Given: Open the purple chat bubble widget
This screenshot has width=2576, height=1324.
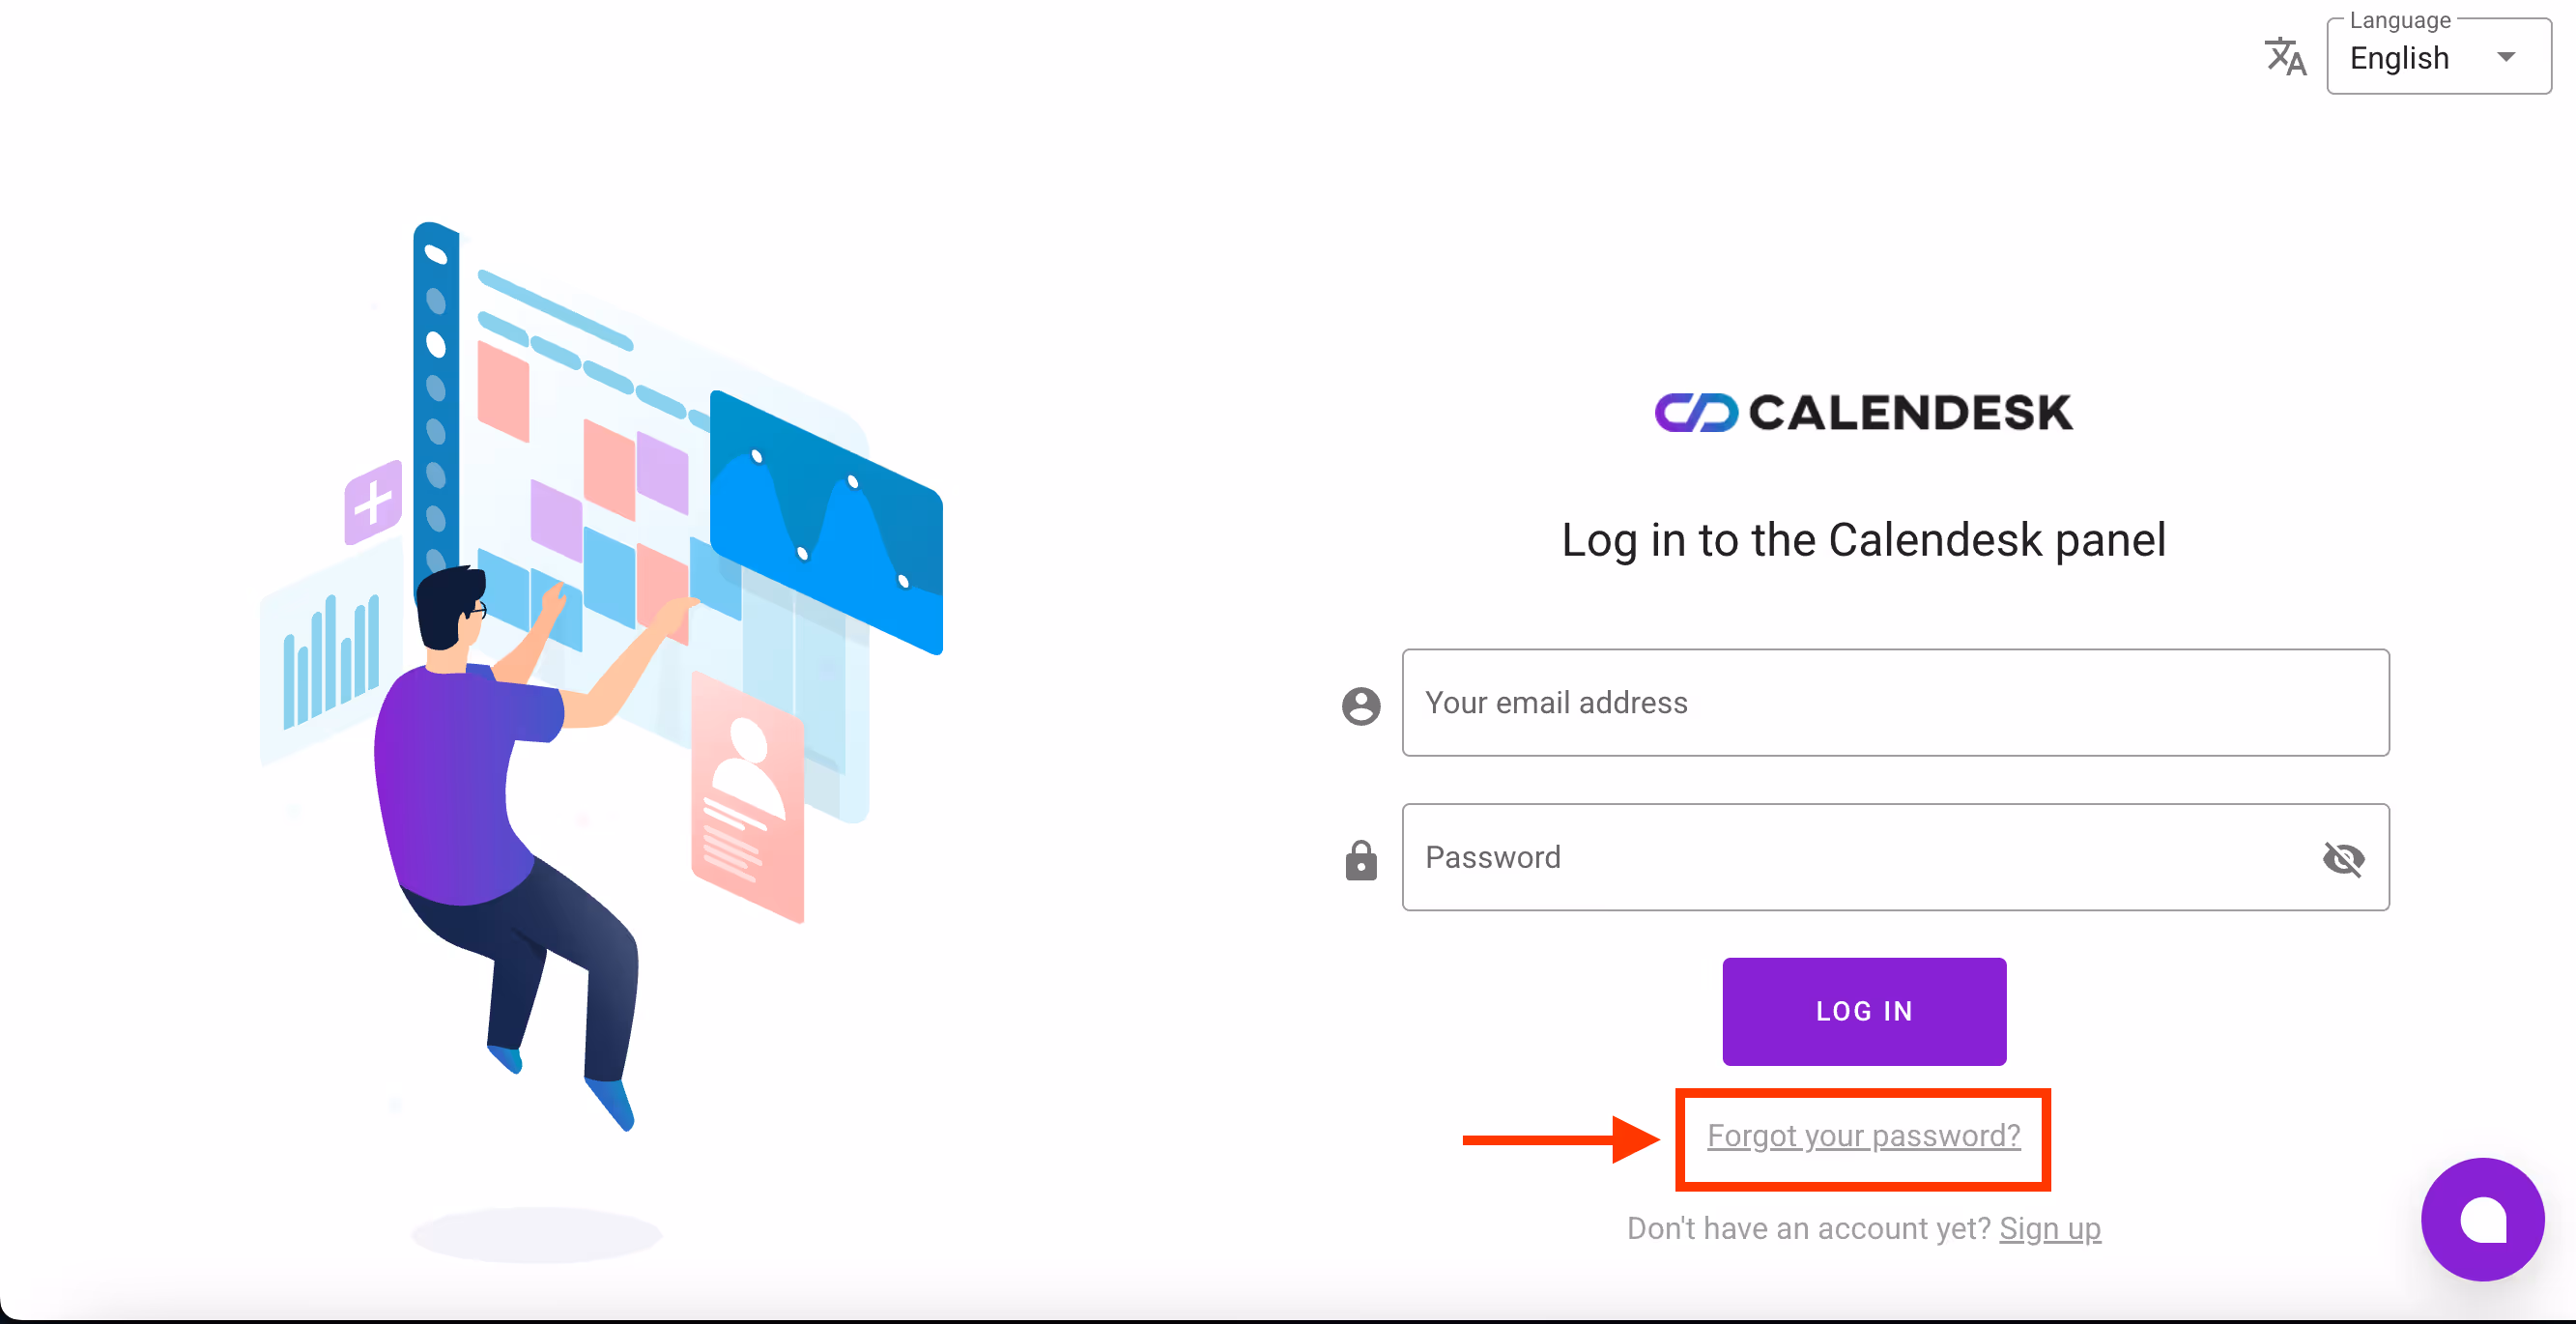Looking at the screenshot, I should (2482, 1219).
